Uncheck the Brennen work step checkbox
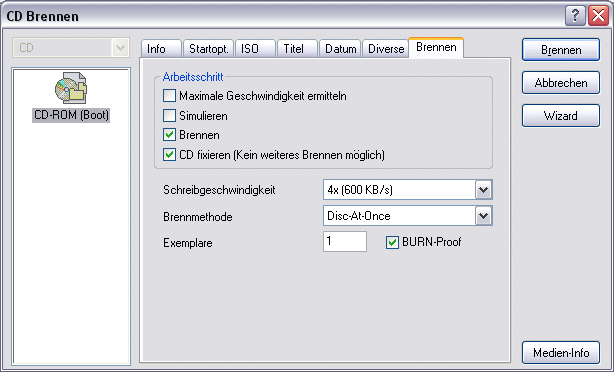614x372 pixels. click(169, 135)
